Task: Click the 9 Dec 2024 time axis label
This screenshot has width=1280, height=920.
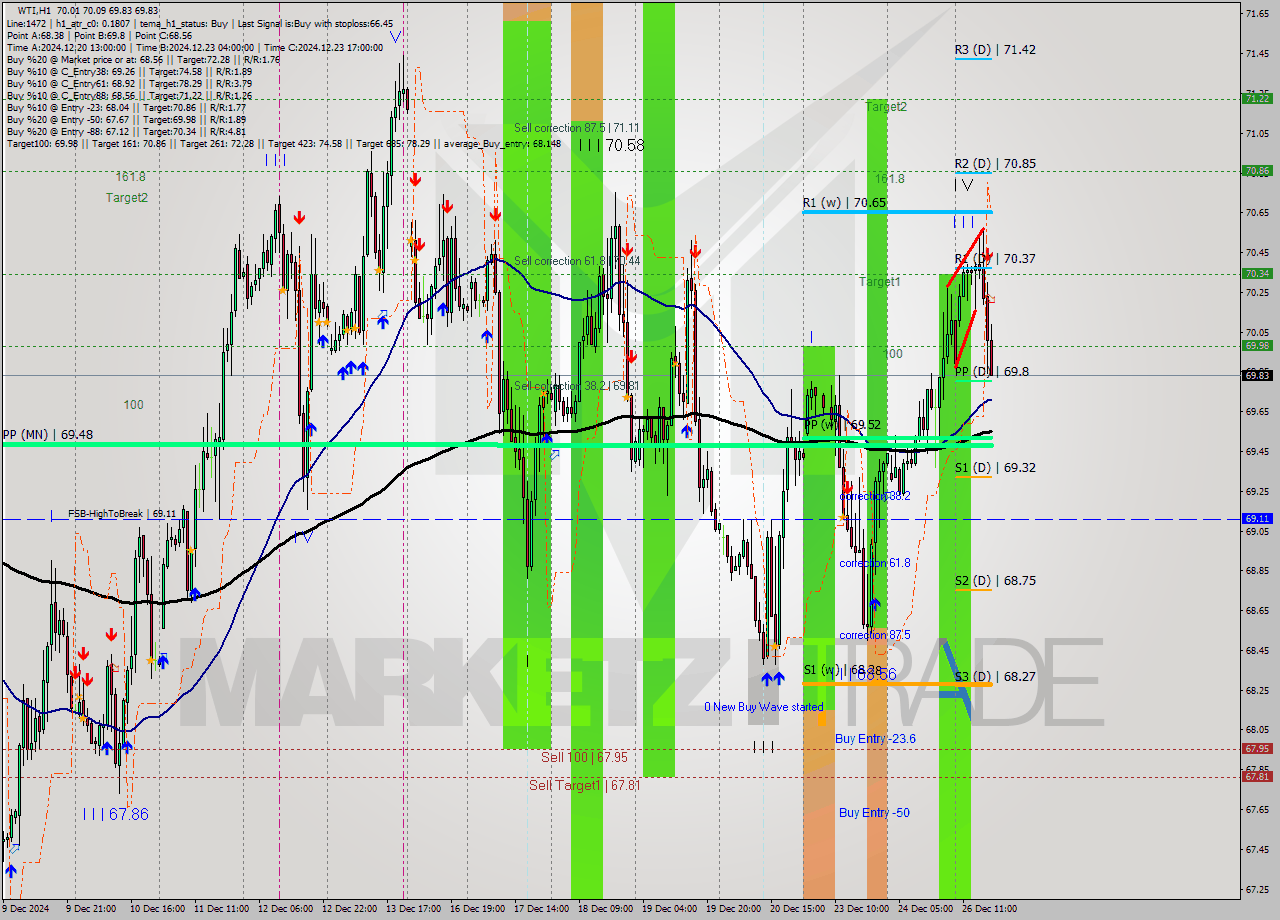Action: (x=27, y=909)
